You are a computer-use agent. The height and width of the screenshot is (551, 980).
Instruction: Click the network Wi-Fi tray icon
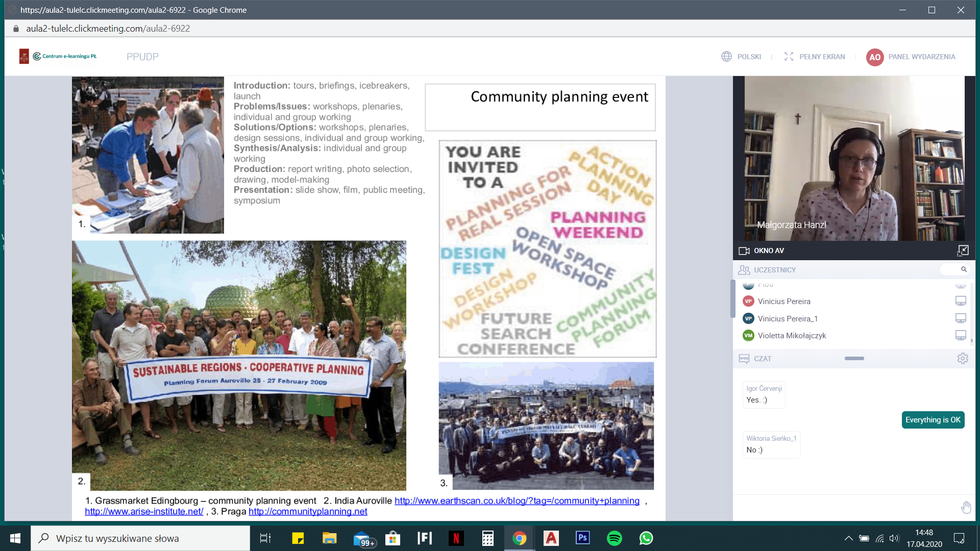(879, 539)
